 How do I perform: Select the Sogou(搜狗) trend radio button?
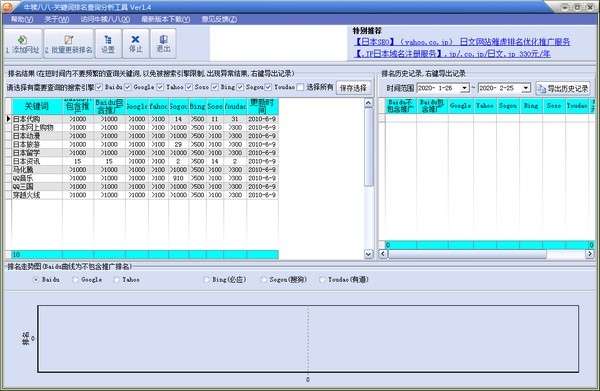[263, 280]
